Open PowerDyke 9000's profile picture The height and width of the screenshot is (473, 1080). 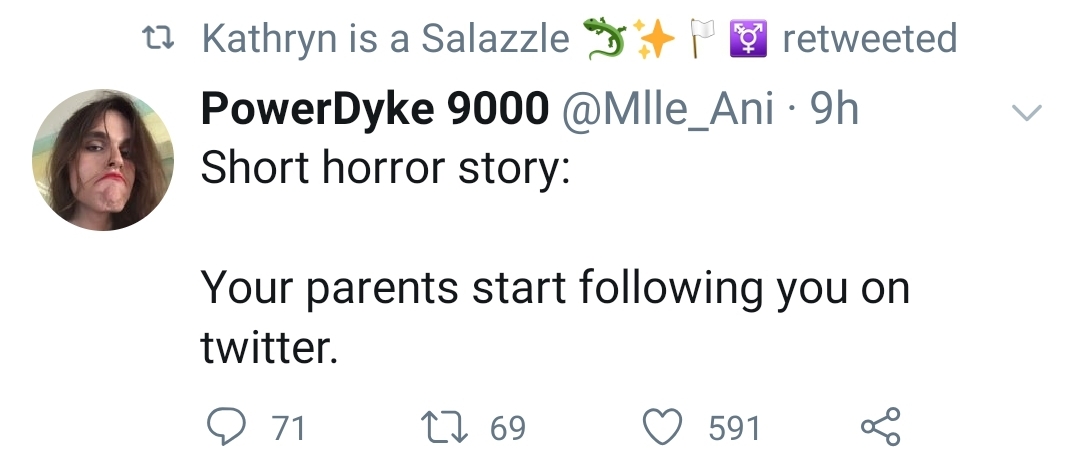[x=103, y=160]
